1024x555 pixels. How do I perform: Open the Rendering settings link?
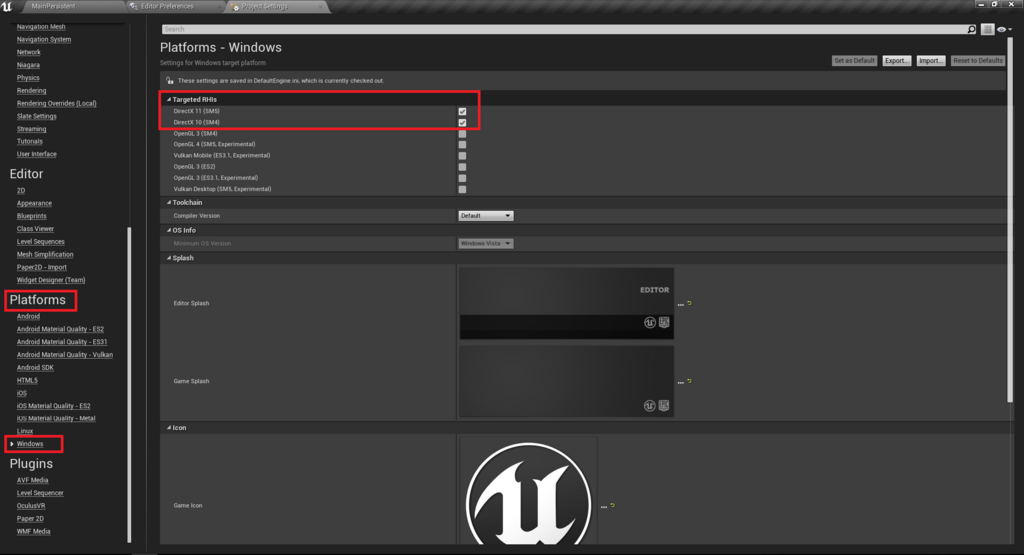tap(31, 91)
